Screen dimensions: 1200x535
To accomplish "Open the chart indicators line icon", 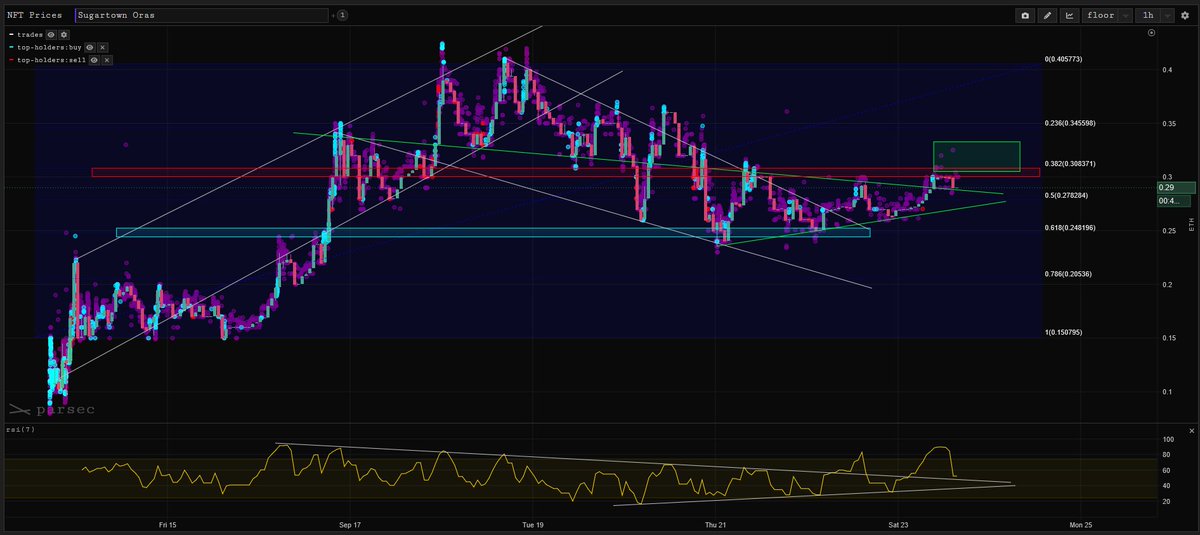I will click(1070, 15).
